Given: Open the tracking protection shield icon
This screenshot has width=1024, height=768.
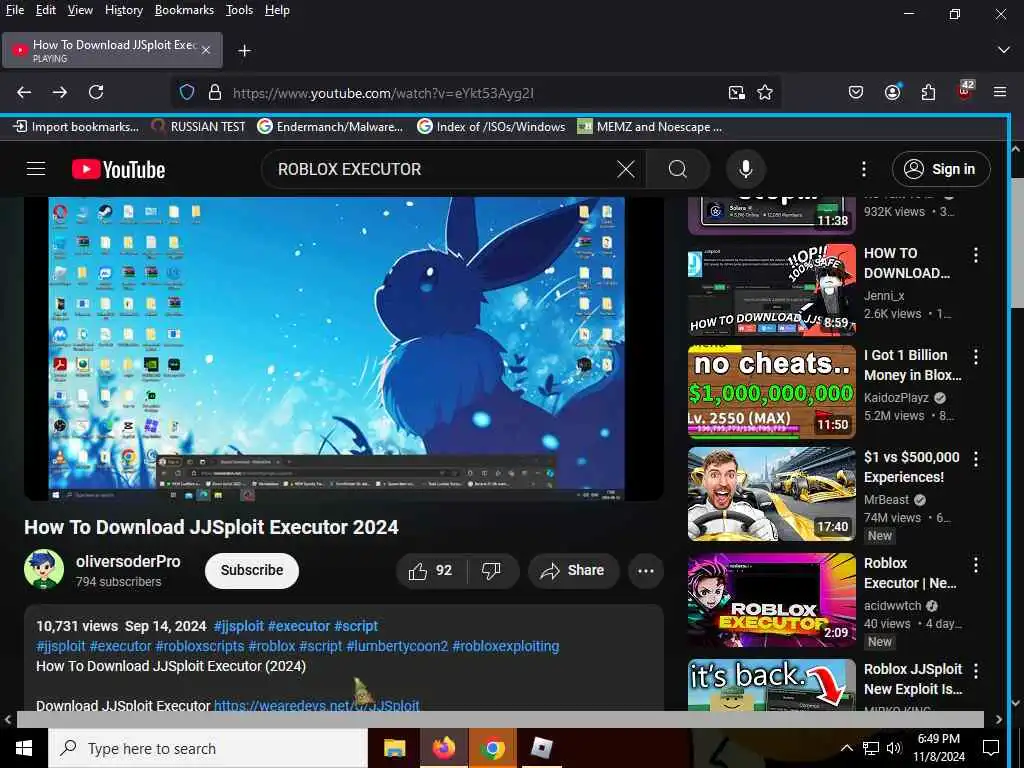Looking at the screenshot, I should tap(187, 93).
